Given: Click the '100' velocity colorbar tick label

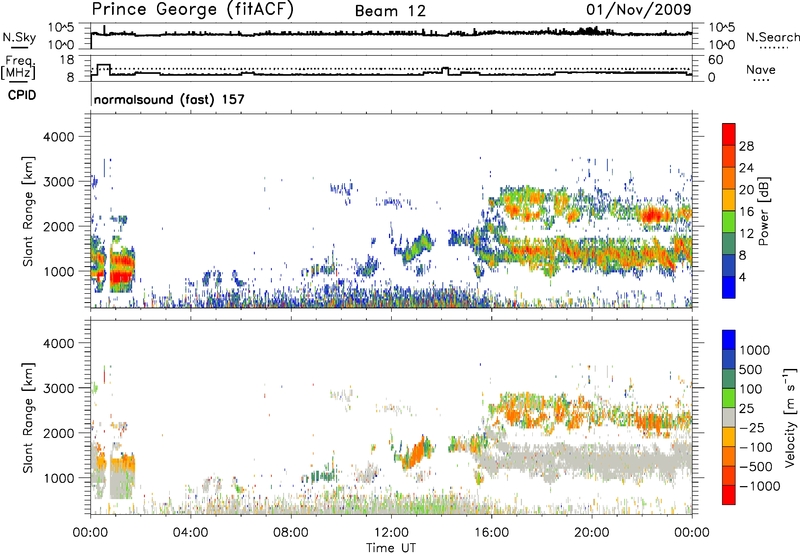Looking at the screenshot, I should (751, 389).
